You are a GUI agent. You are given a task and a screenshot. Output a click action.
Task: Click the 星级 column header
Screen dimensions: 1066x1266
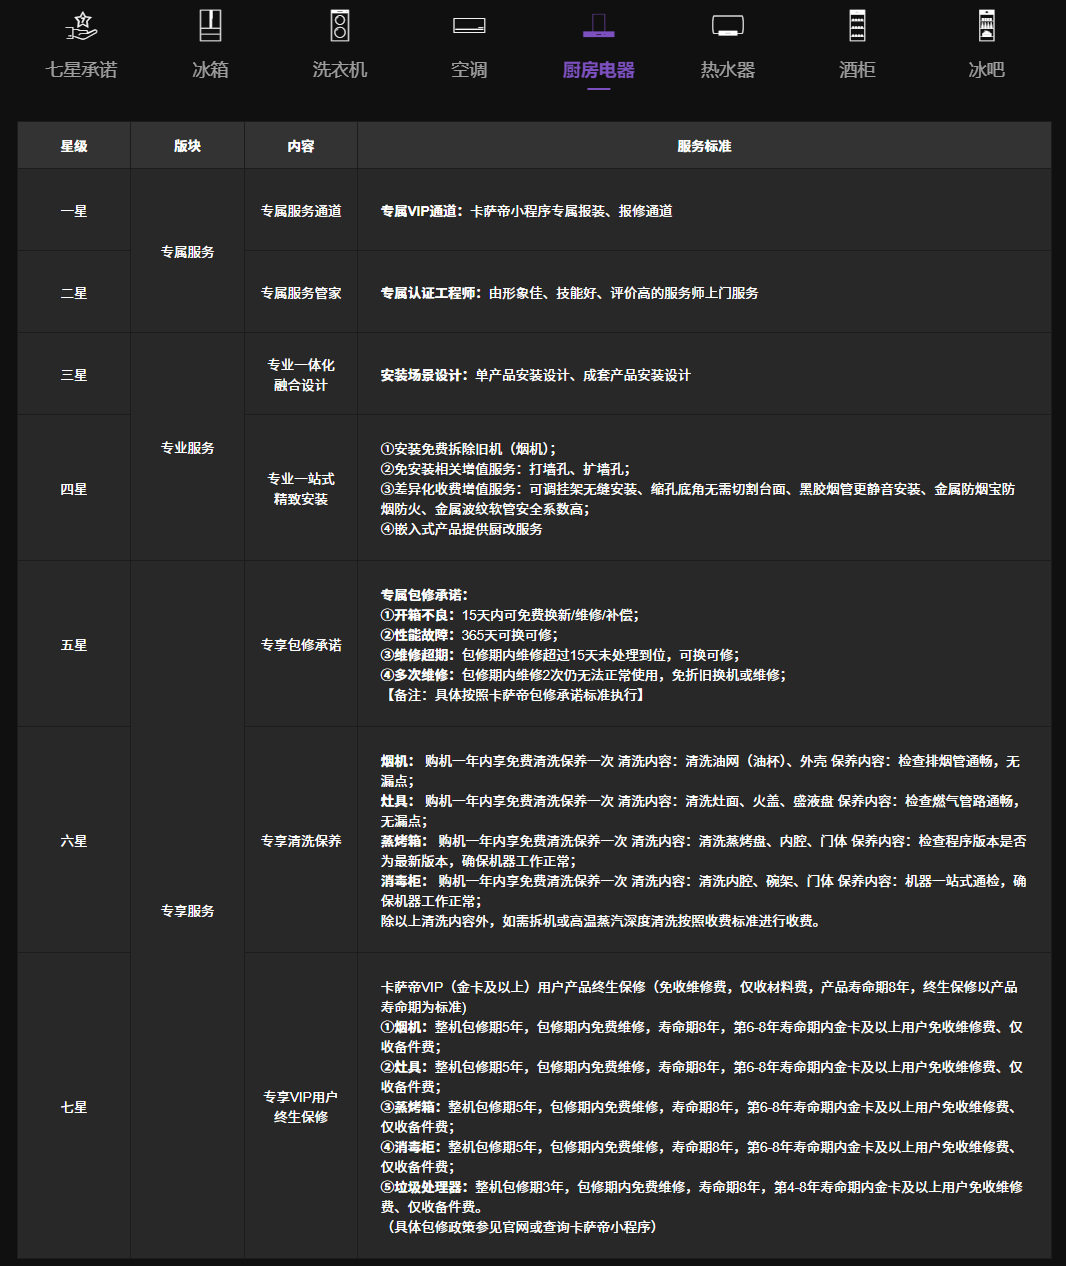click(74, 146)
